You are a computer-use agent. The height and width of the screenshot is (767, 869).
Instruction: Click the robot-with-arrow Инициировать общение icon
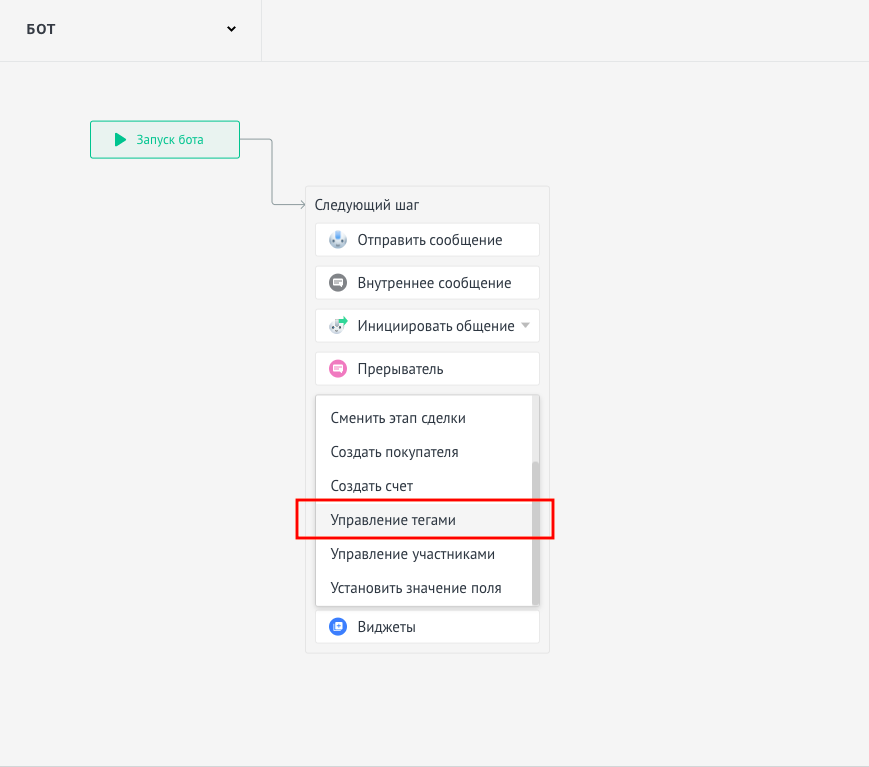pos(338,325)
